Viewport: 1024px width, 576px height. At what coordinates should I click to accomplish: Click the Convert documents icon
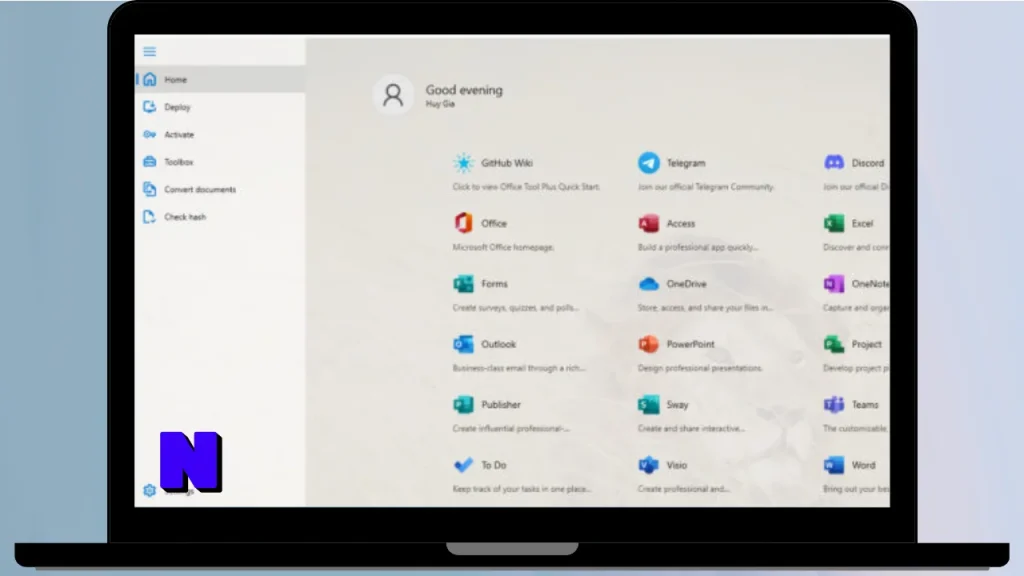pos(150,189)
